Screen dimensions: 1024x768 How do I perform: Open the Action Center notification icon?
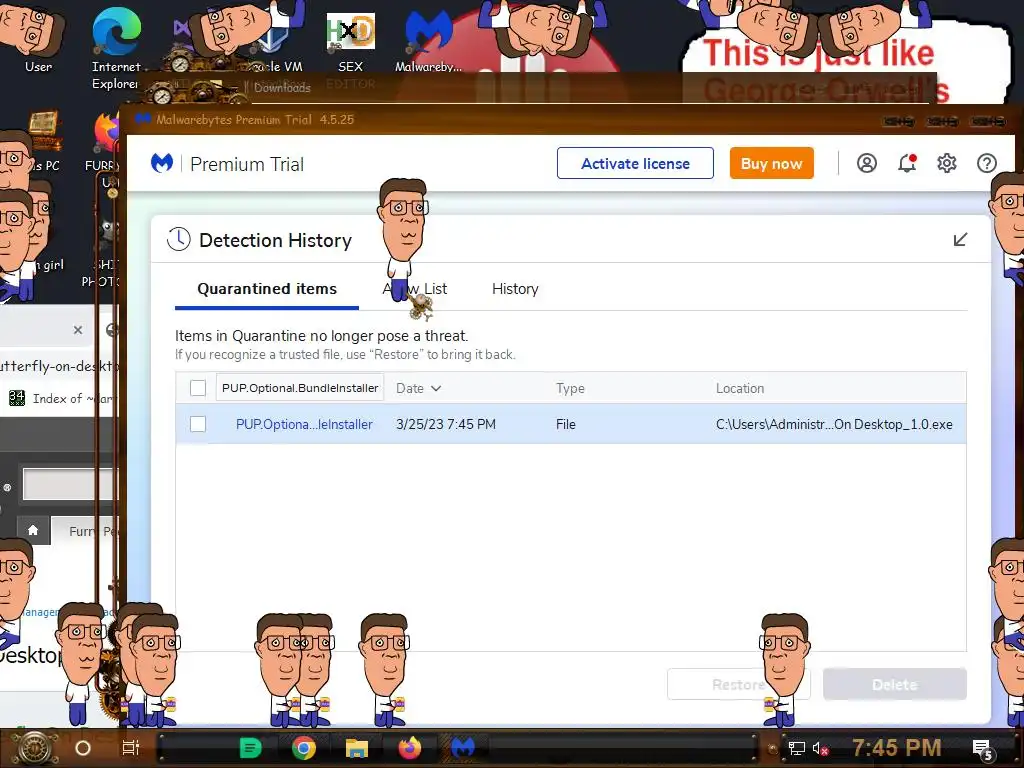983,749
